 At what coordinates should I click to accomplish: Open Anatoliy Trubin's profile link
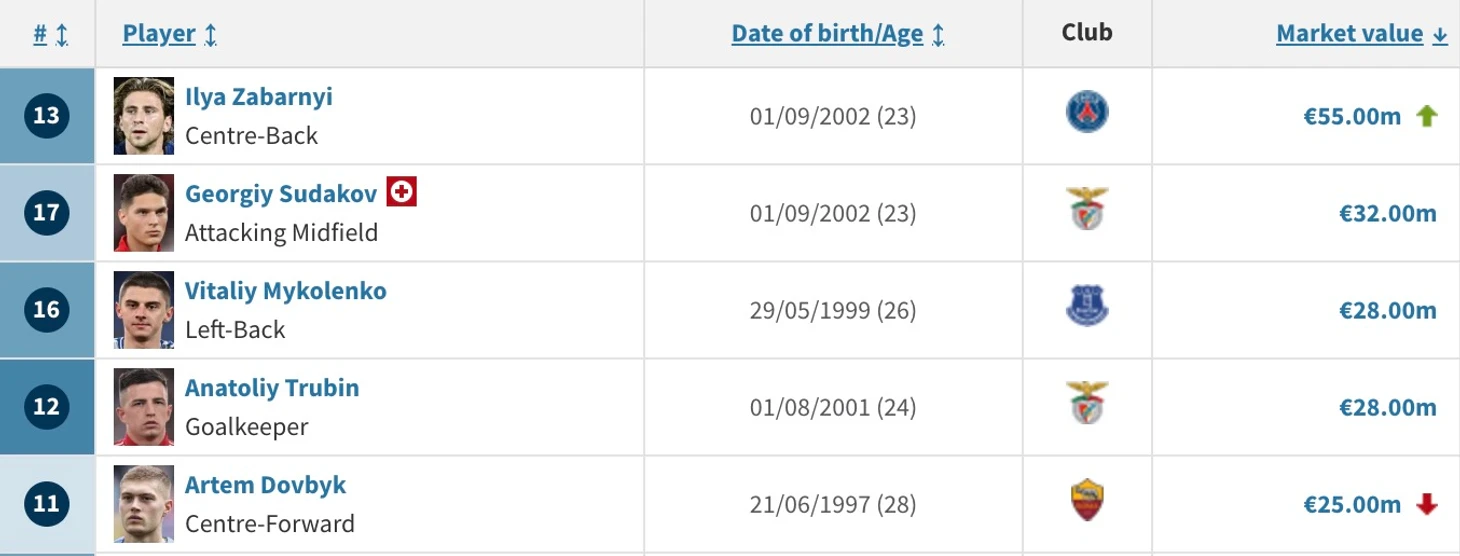[272, 388]
